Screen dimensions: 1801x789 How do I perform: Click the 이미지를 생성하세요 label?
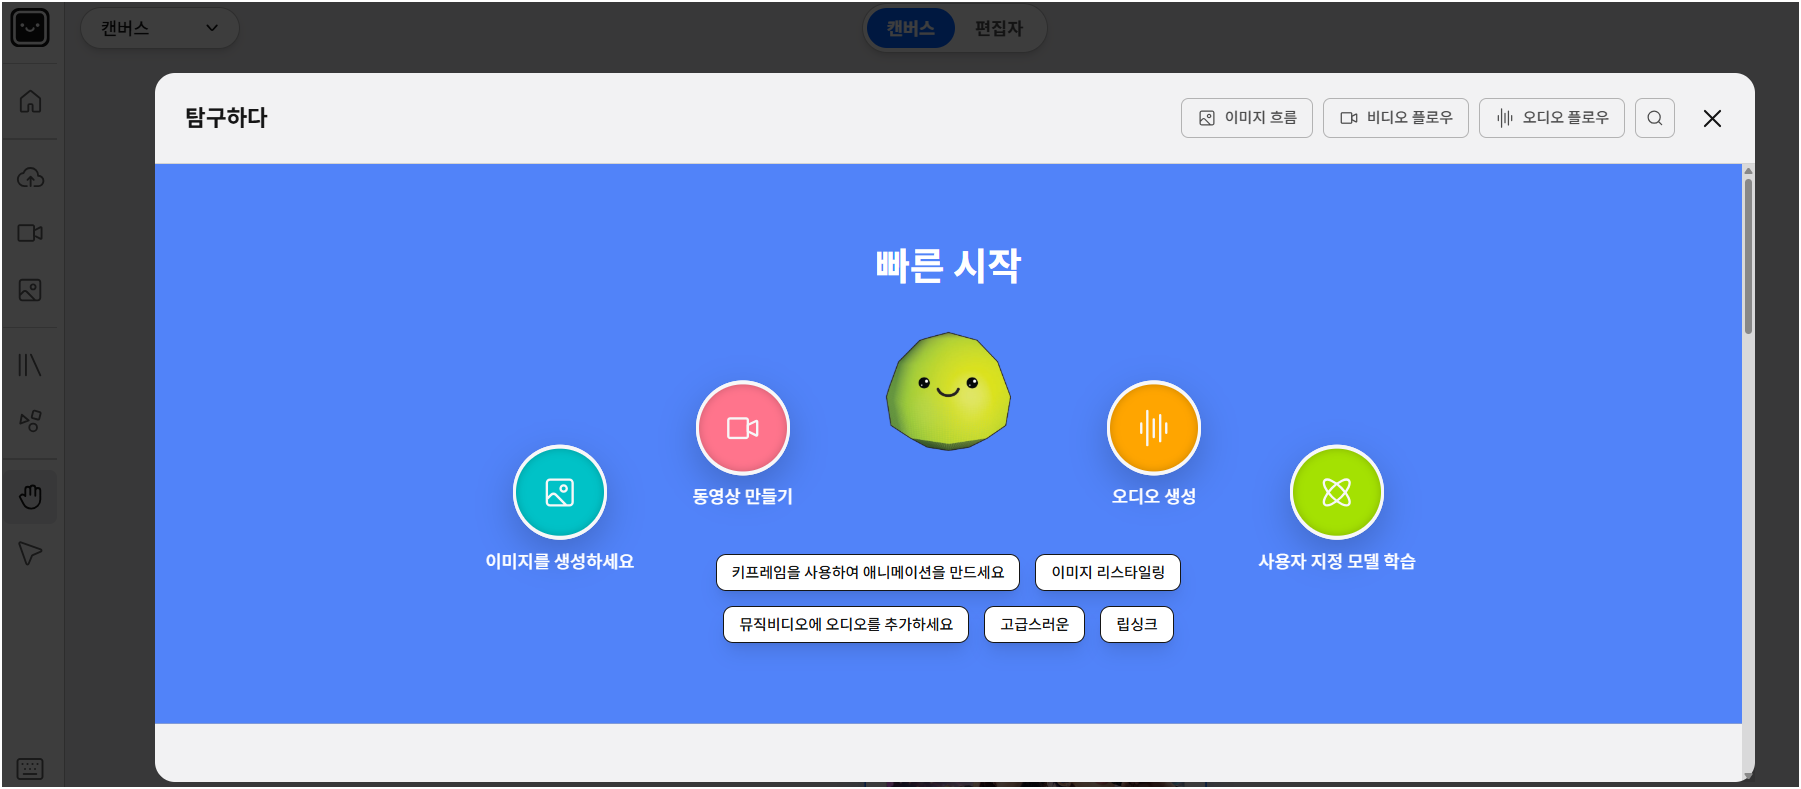[x=560, y=562]
